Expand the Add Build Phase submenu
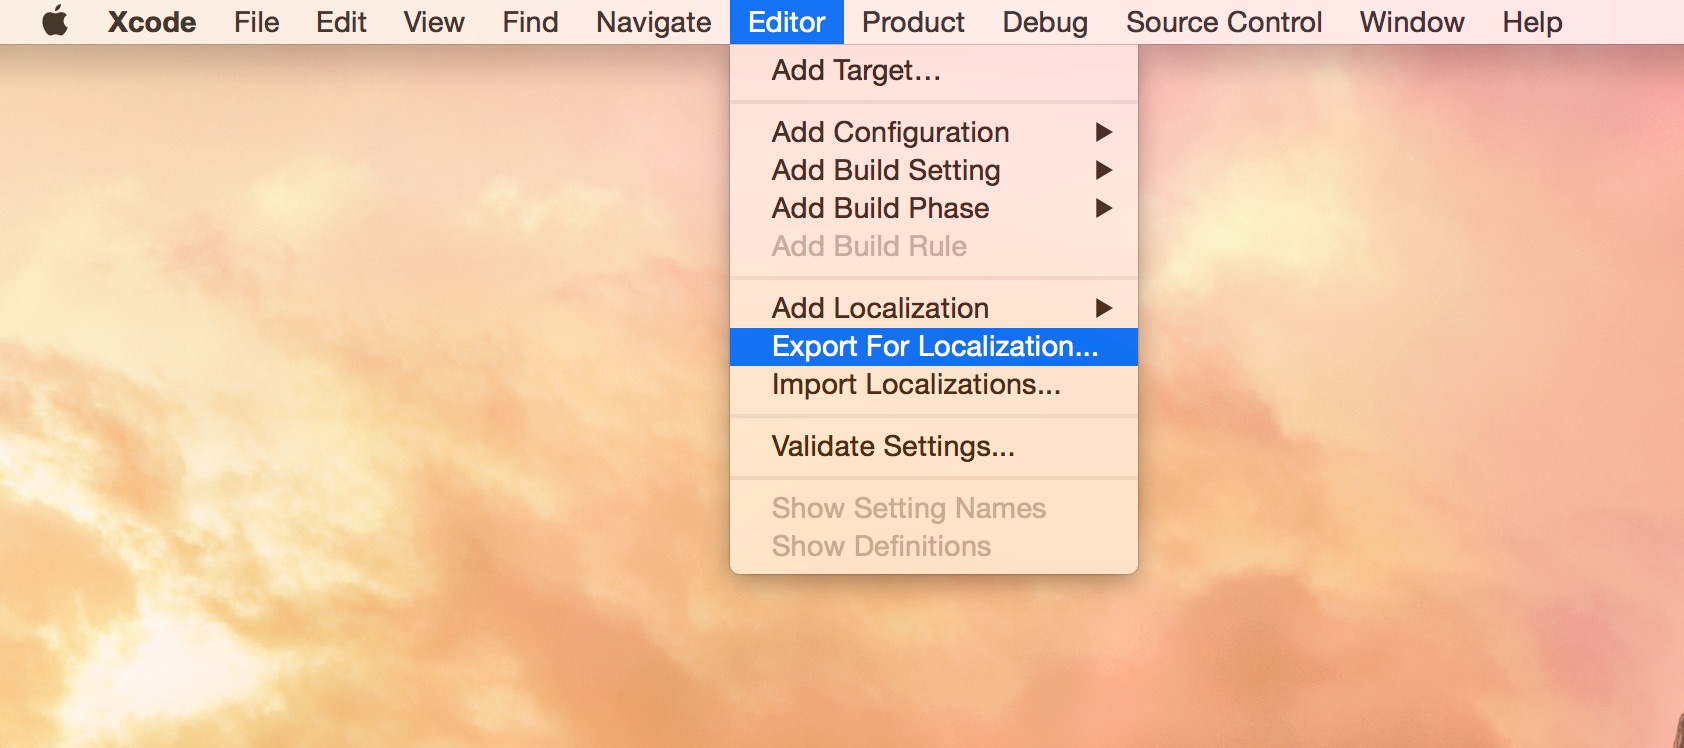Viewport: 1684px width, 748px height. point(934,208)
